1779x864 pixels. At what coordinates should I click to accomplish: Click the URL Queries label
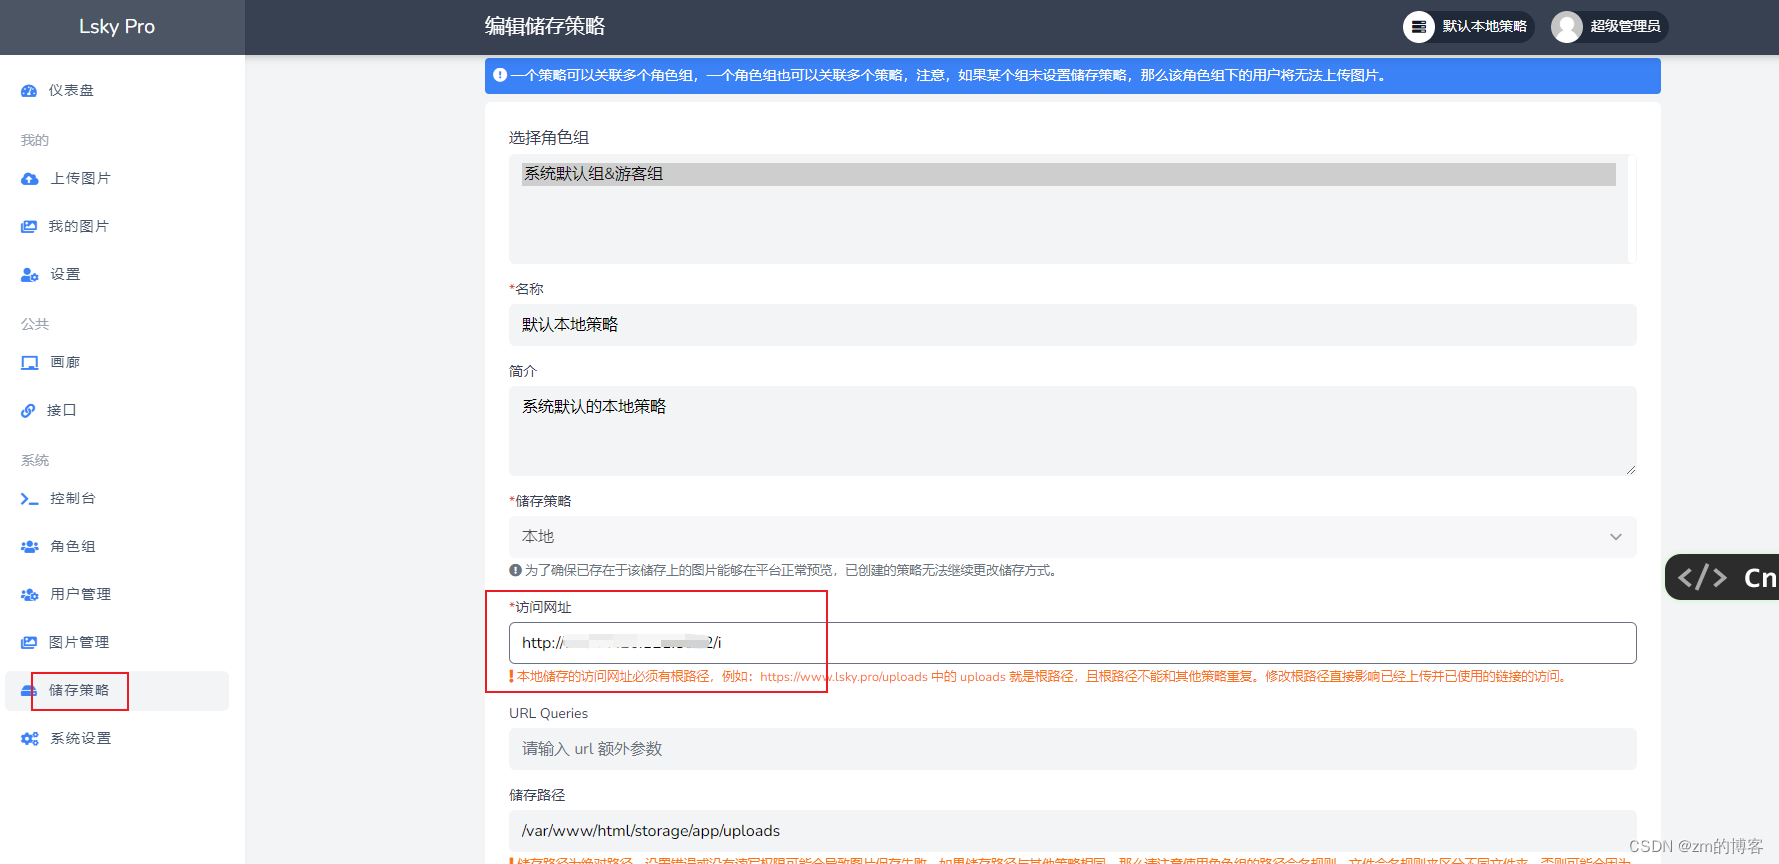point(548,714)
